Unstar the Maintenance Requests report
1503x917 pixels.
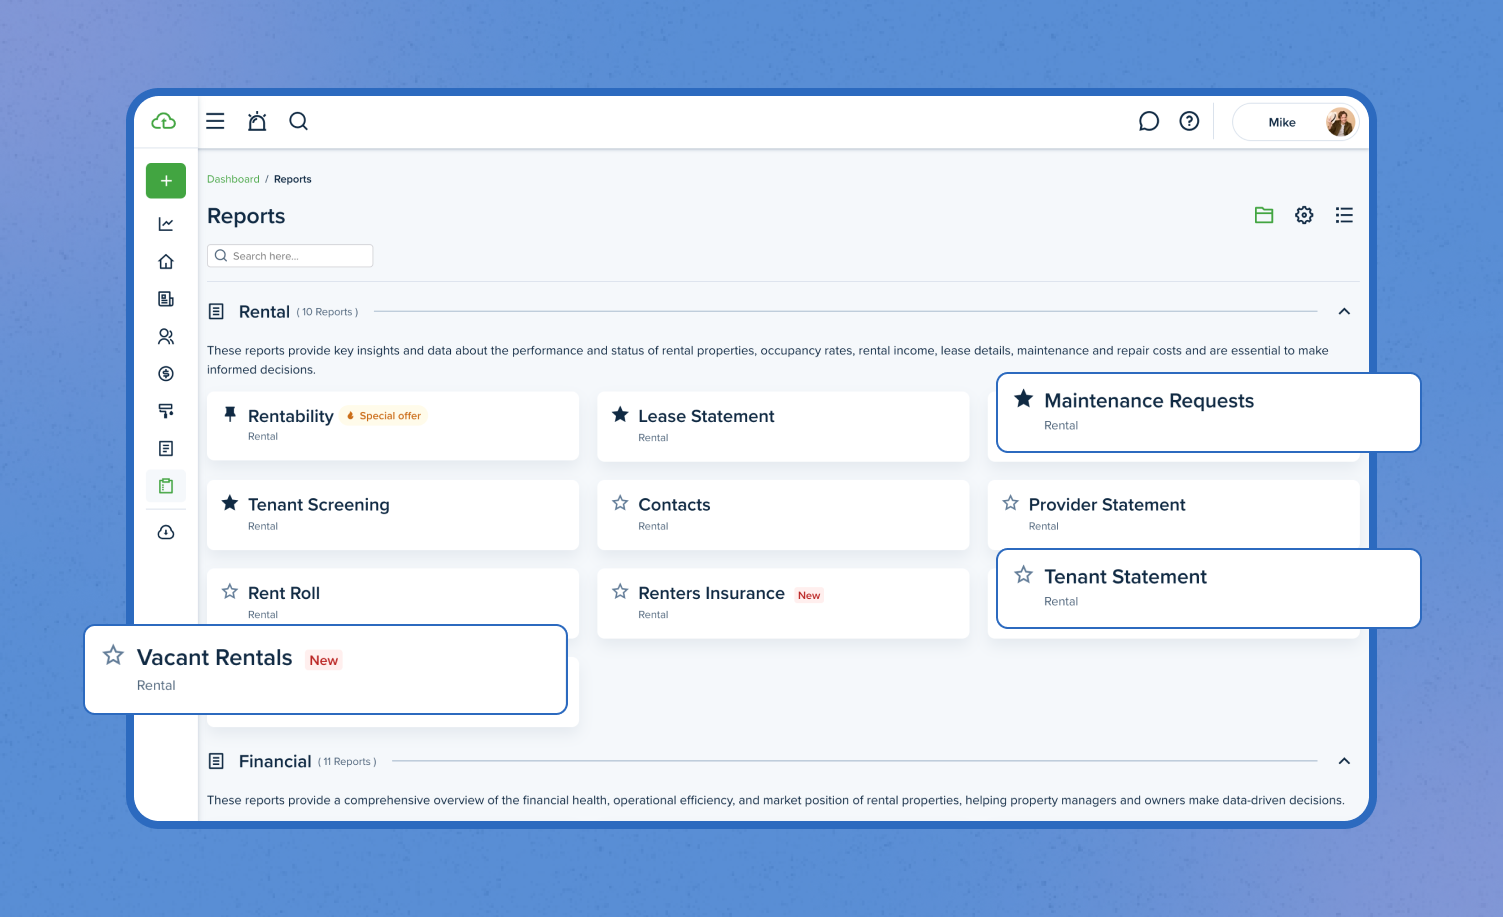(x=1023, y=399)
